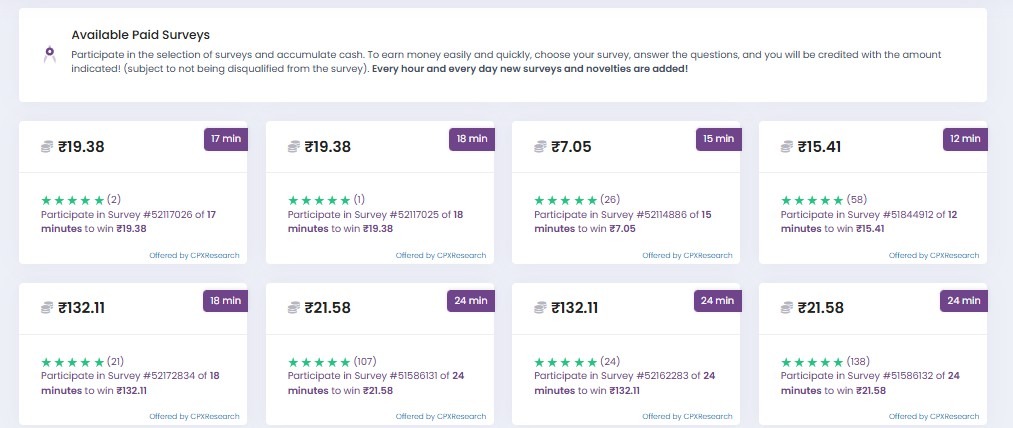Click the purple compass icon near Available Paid Surveys
Image resolution: width=1013 pixels, height=428 pixels.
[50, 54]
